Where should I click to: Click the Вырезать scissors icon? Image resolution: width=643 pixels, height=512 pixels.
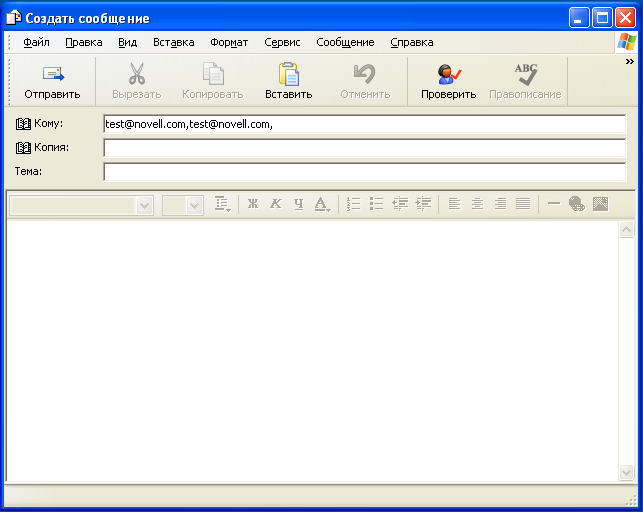[137, 73]
